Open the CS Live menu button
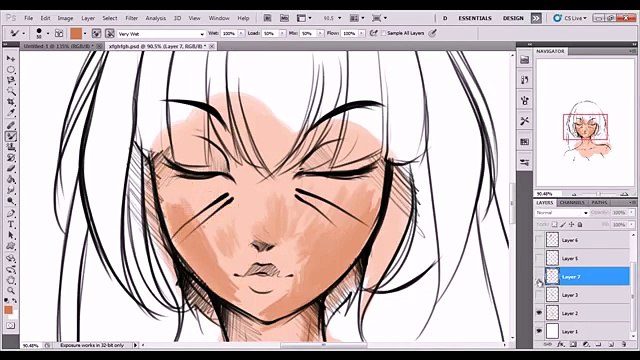Image resolution: width=640 pixels, height=360 pixels. (570, 18)
